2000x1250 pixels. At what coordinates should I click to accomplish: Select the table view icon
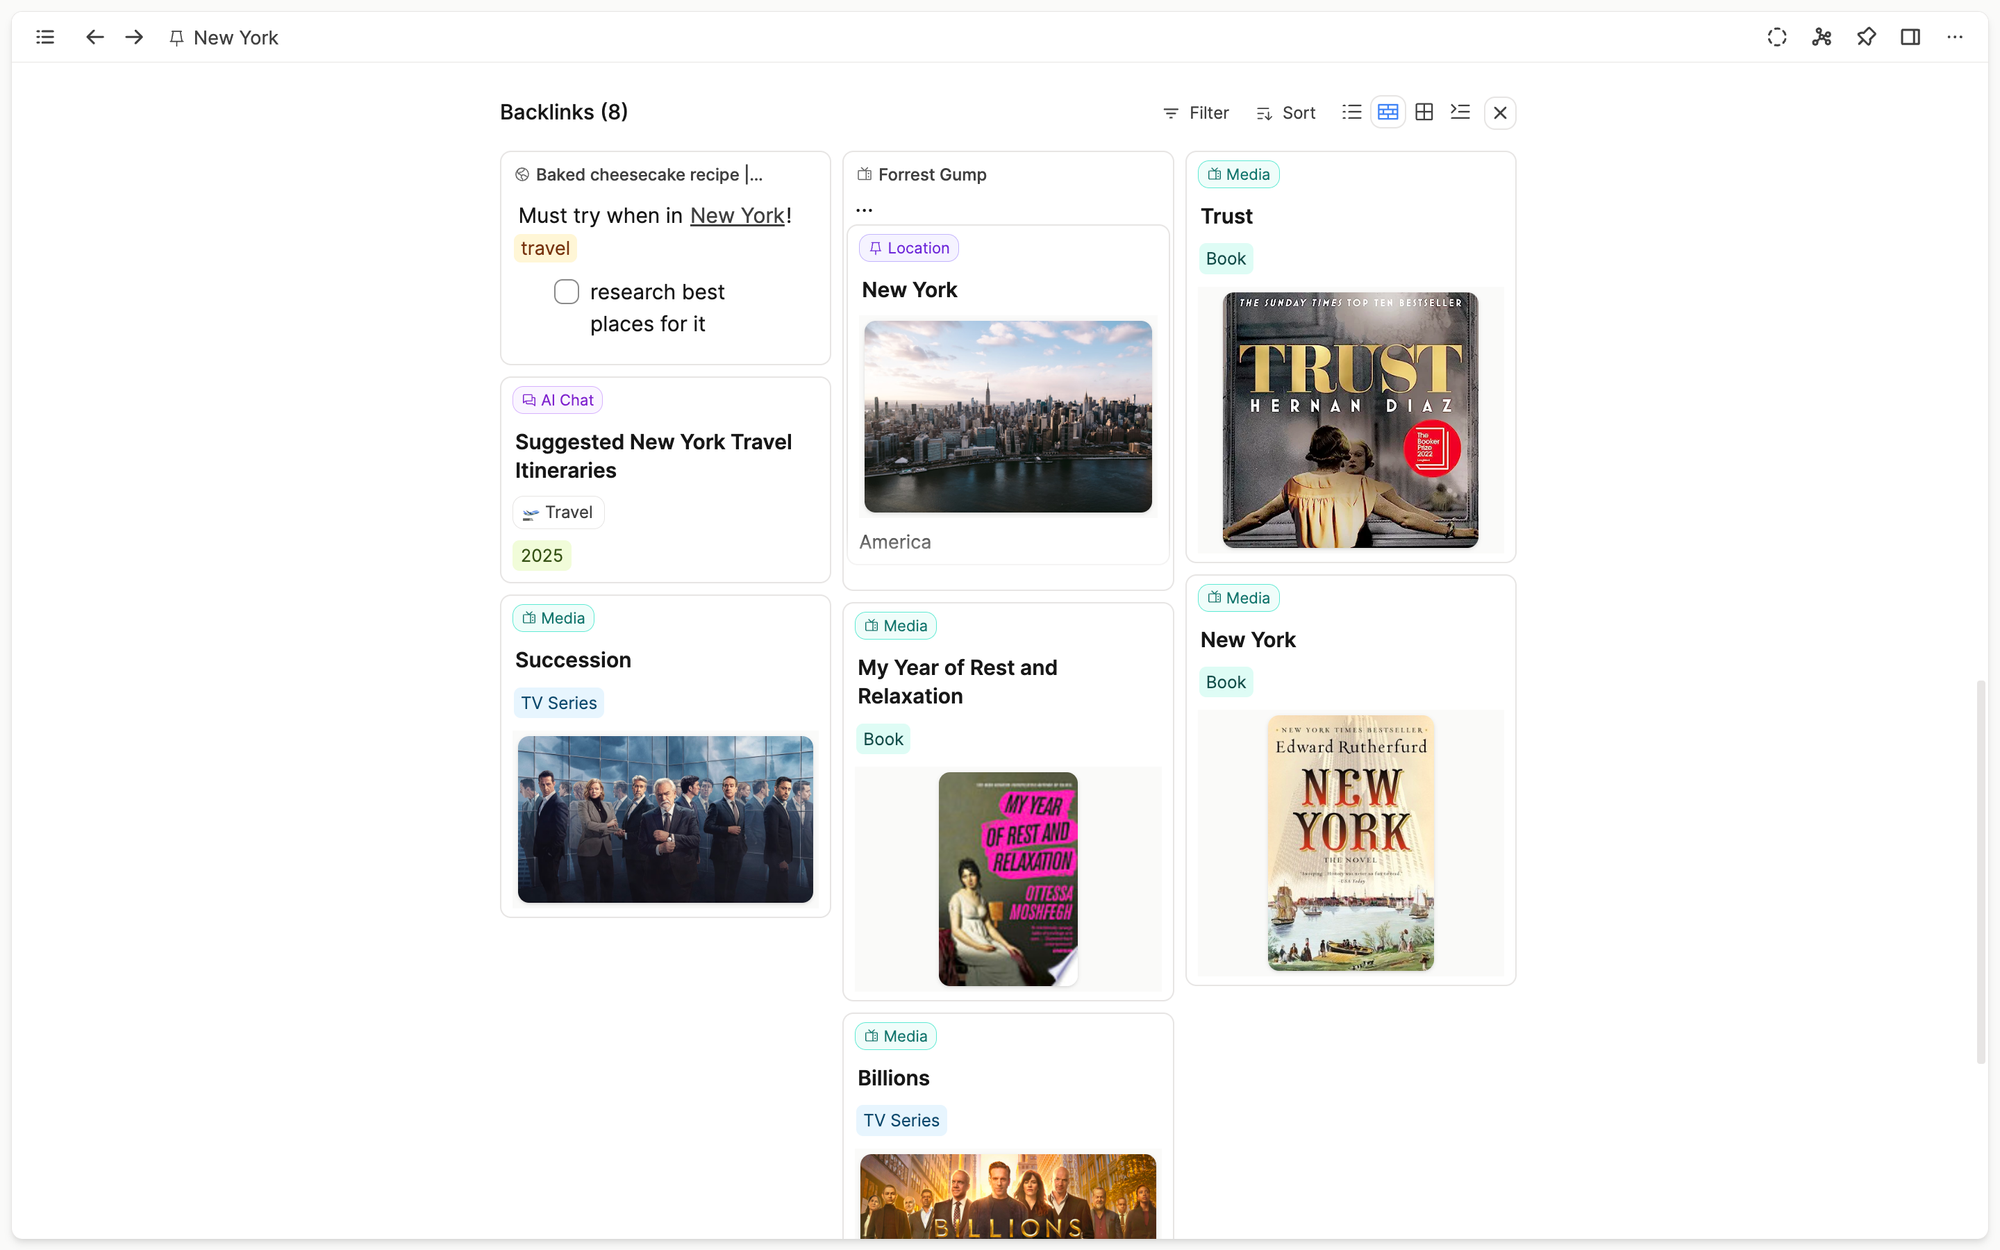(1423, 112)
